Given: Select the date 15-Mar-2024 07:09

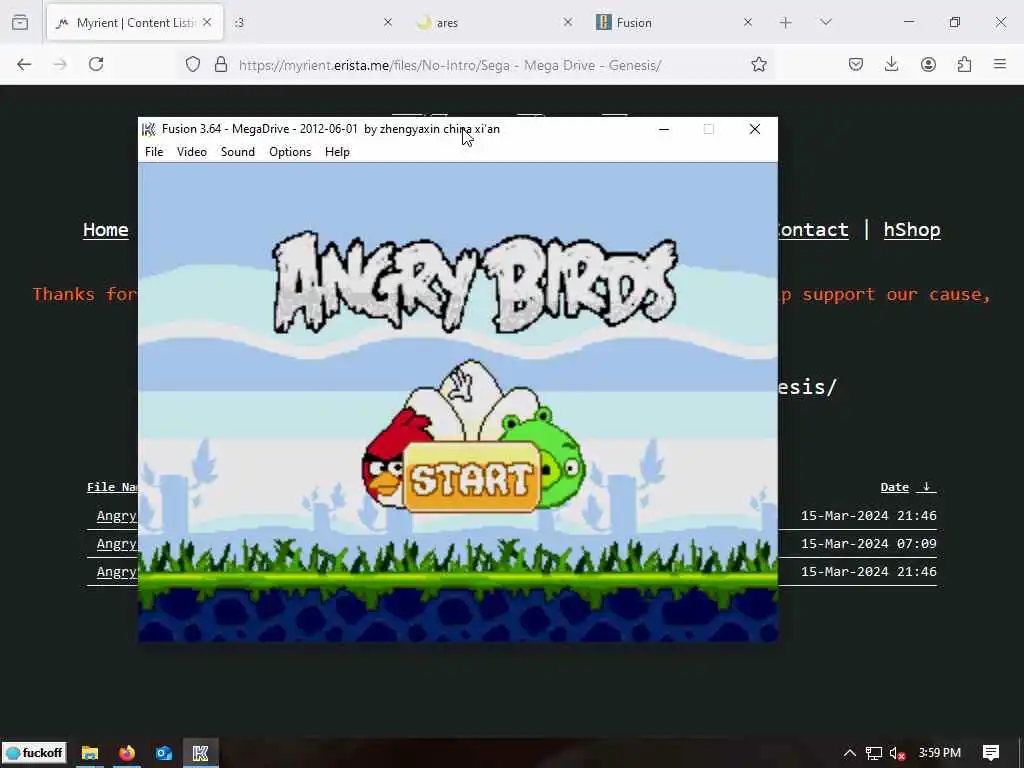Looking at the screenshot, I should [869, 544].
